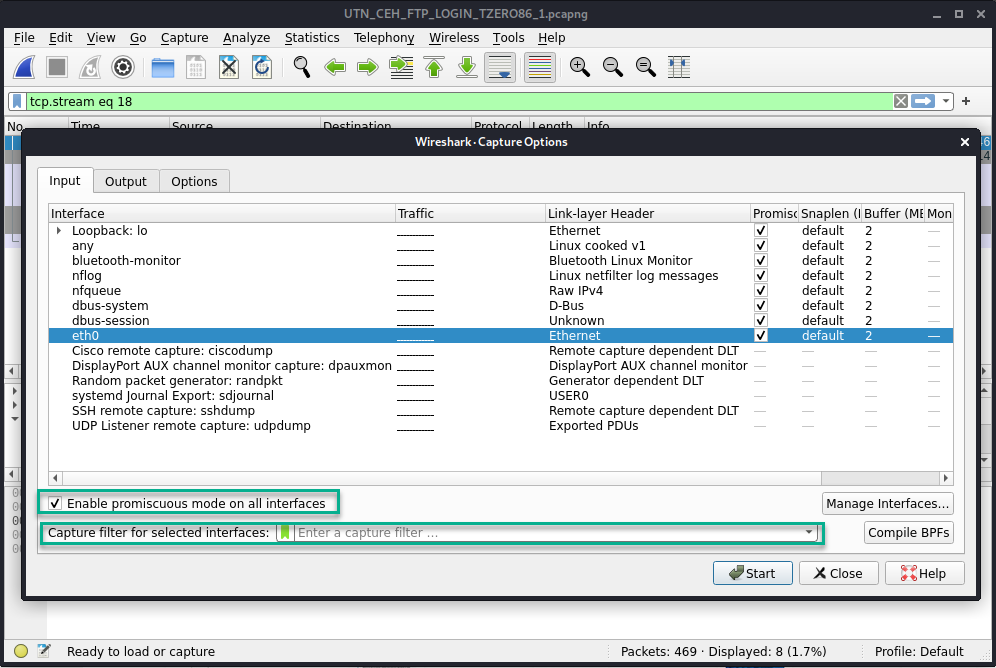Clear the tcp.stream display filter
This screenshot has width=996, height=668.
coord(901,102)
